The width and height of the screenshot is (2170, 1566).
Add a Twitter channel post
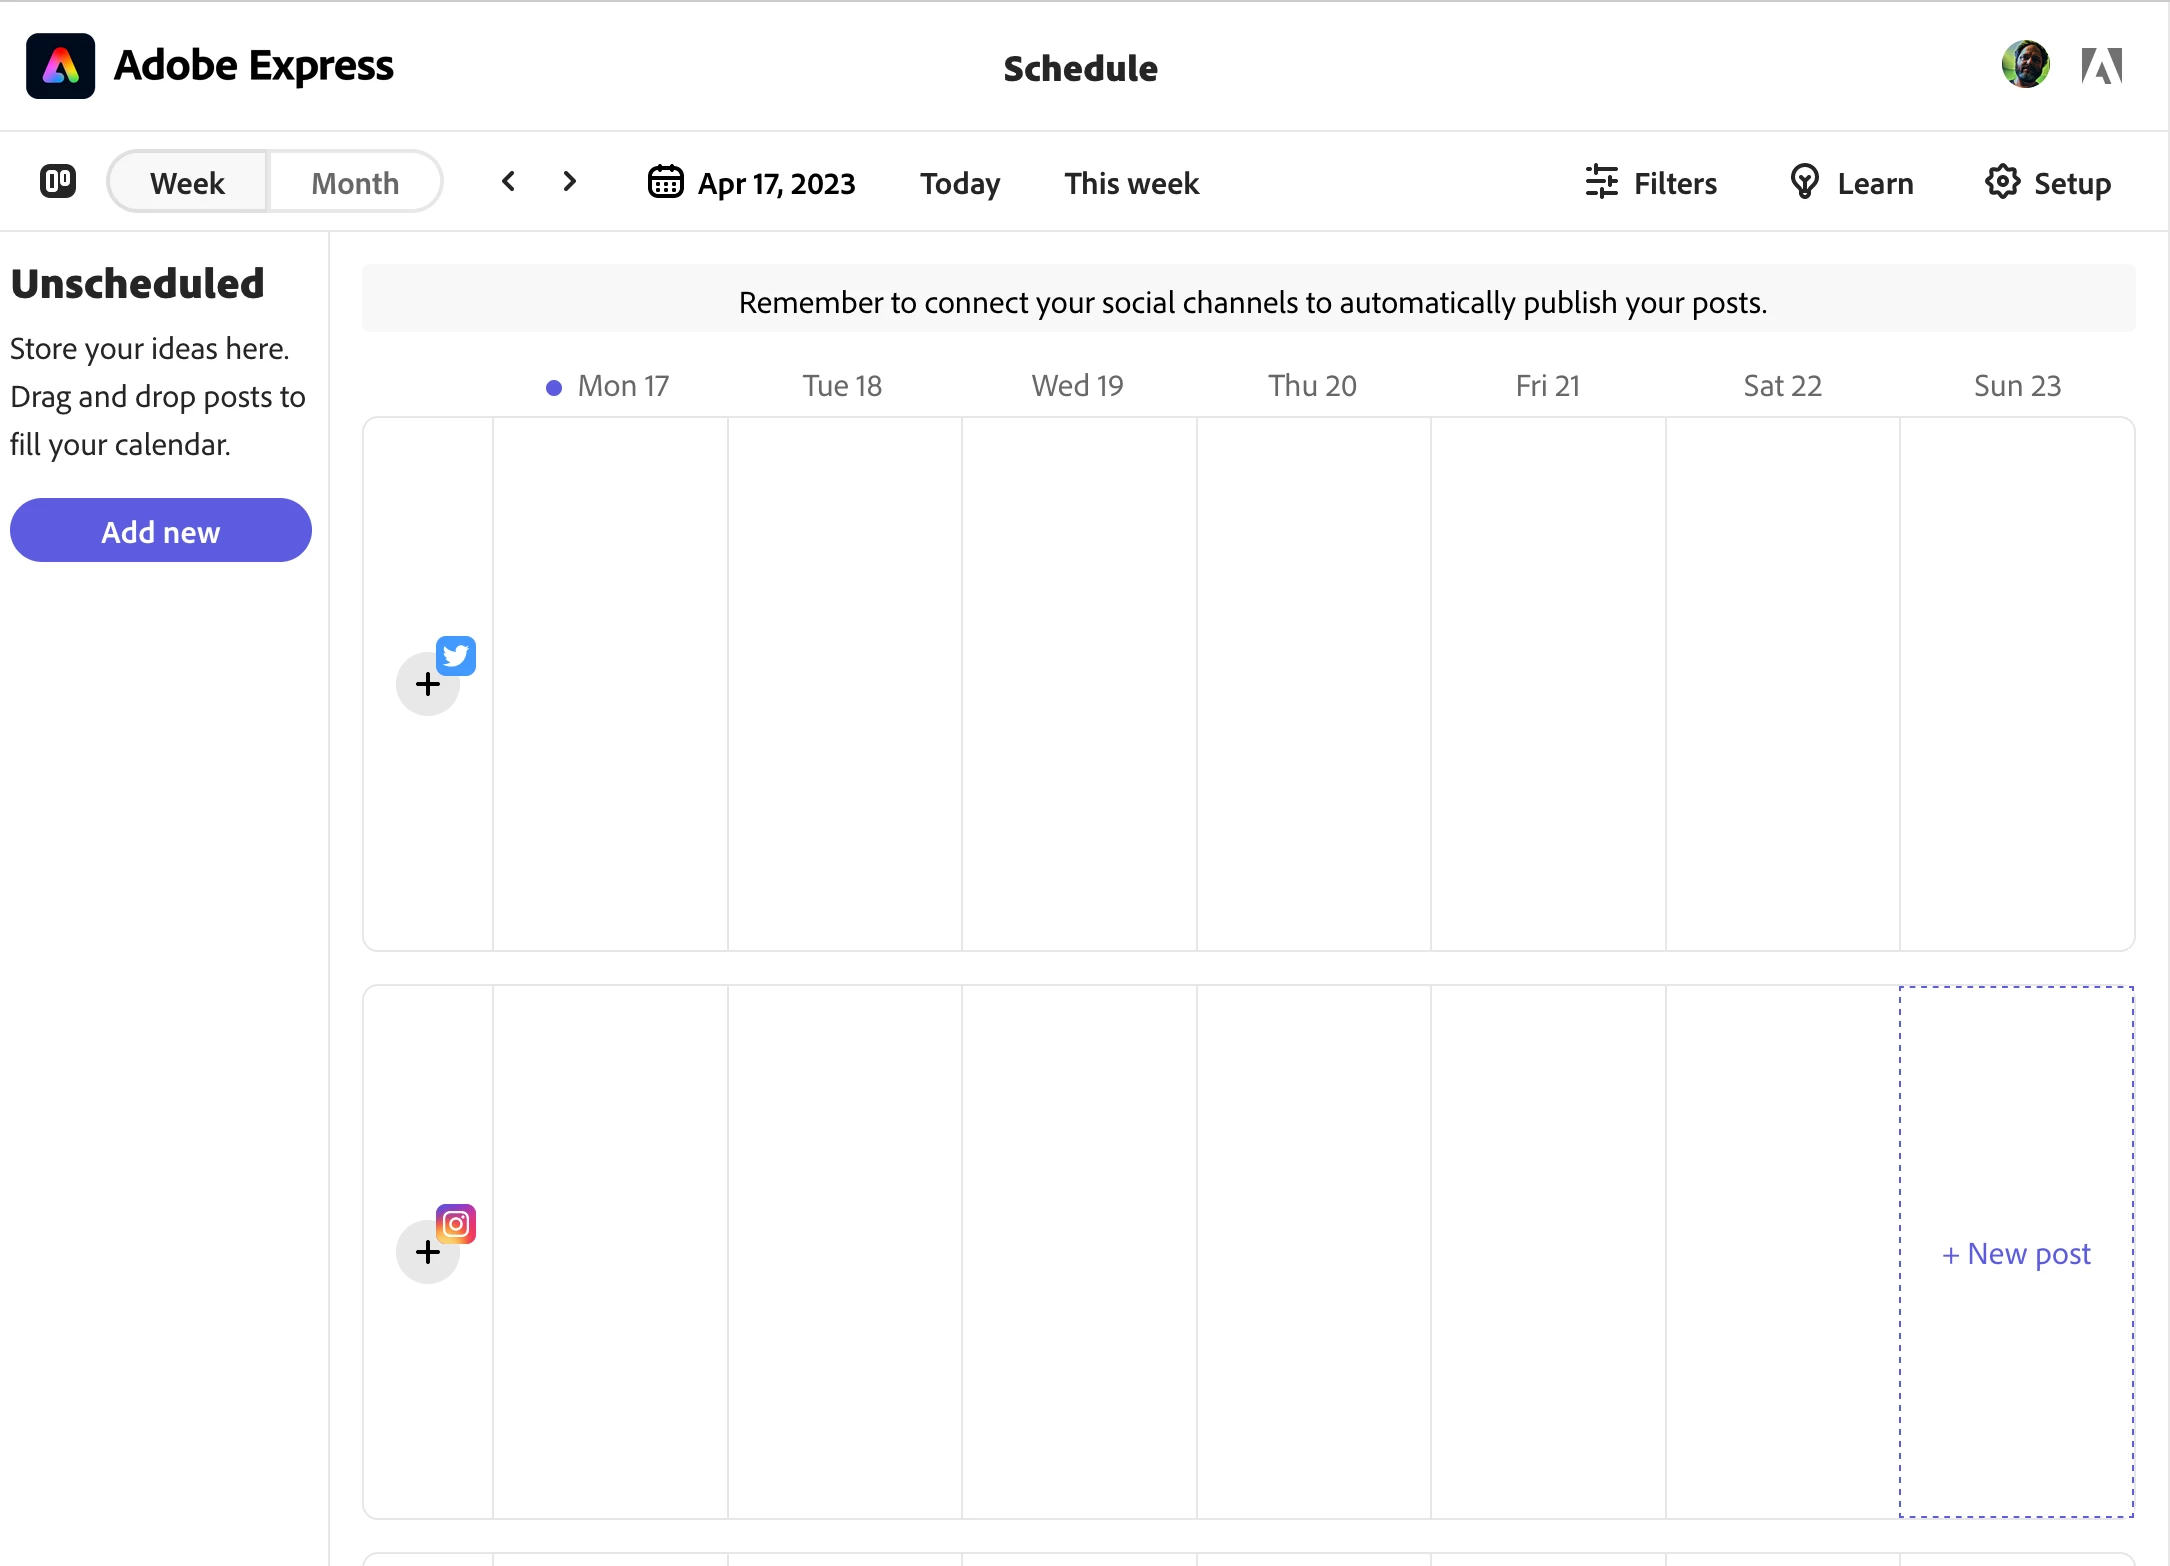pyautogui.click(x=428, y=685)
